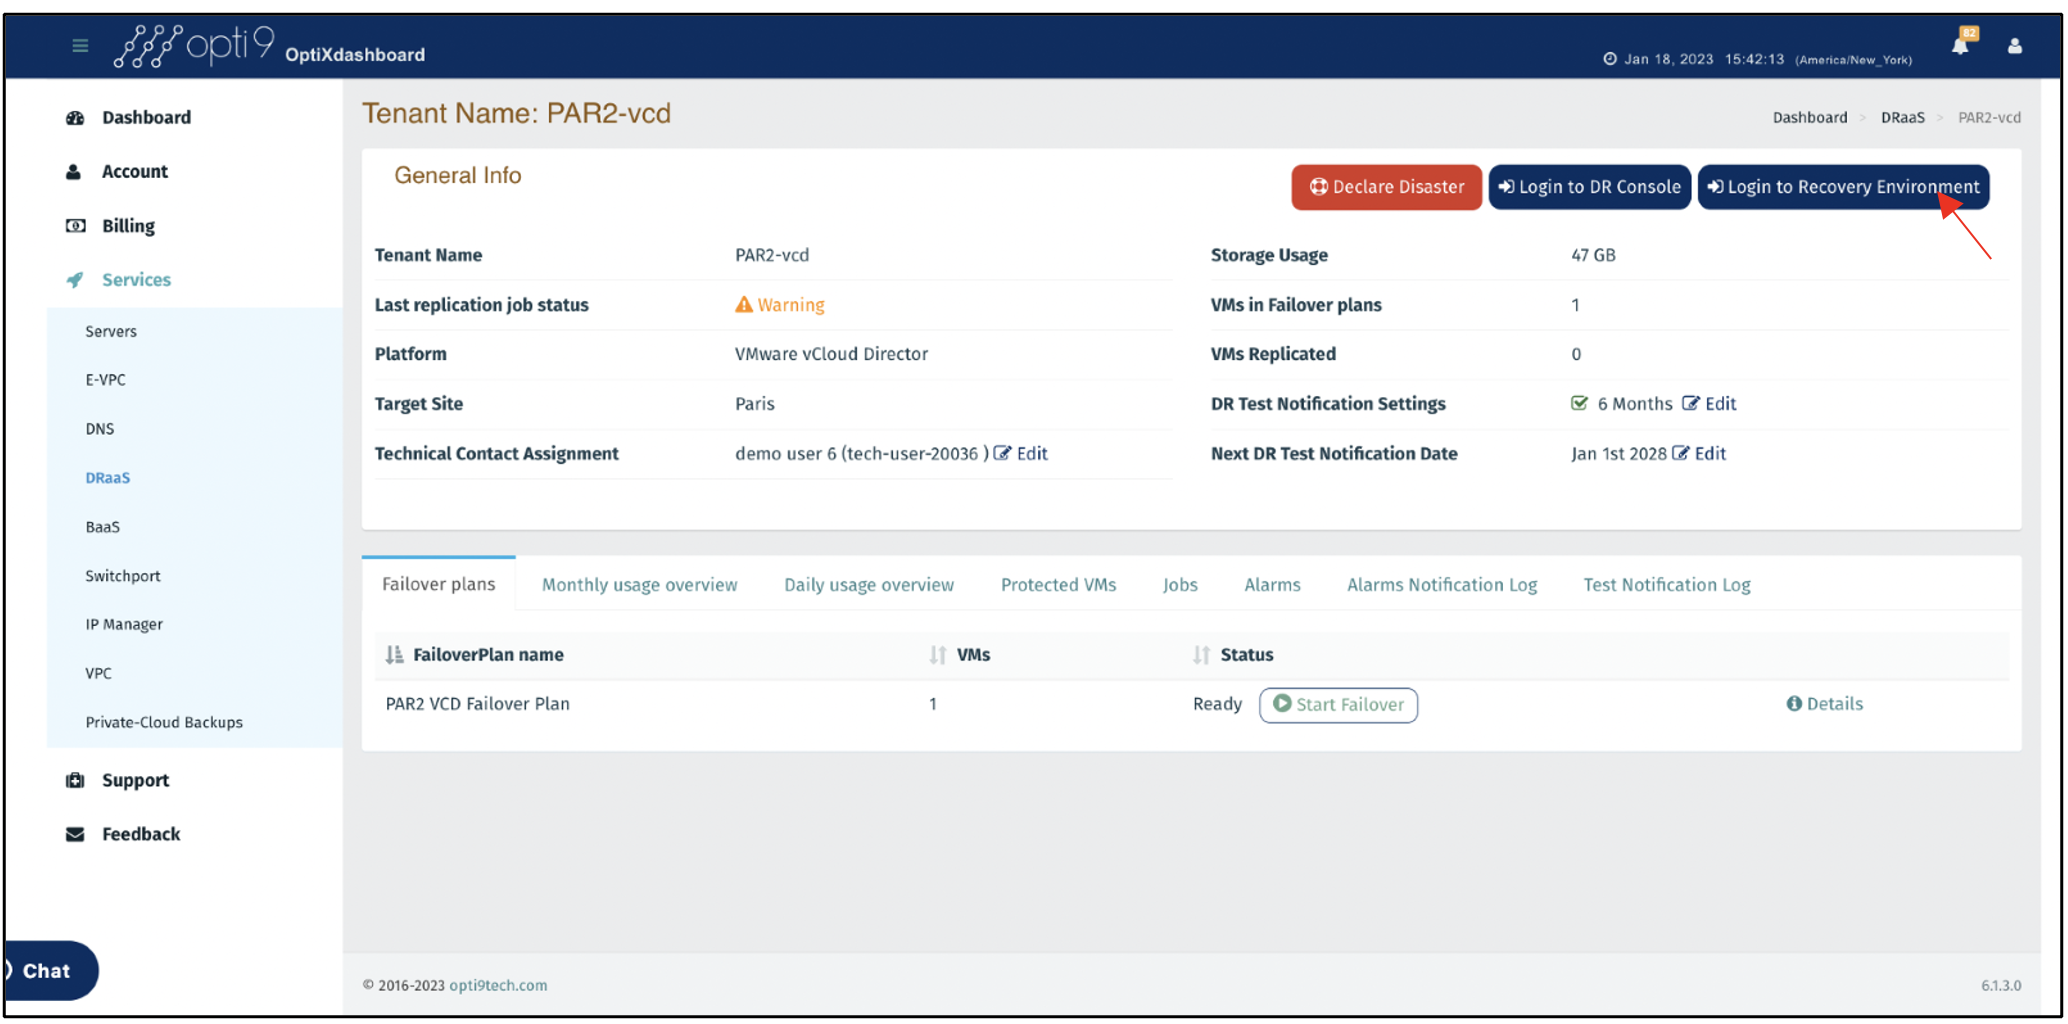
Task: Select IP Manager under Services
Action: [124, 625]
